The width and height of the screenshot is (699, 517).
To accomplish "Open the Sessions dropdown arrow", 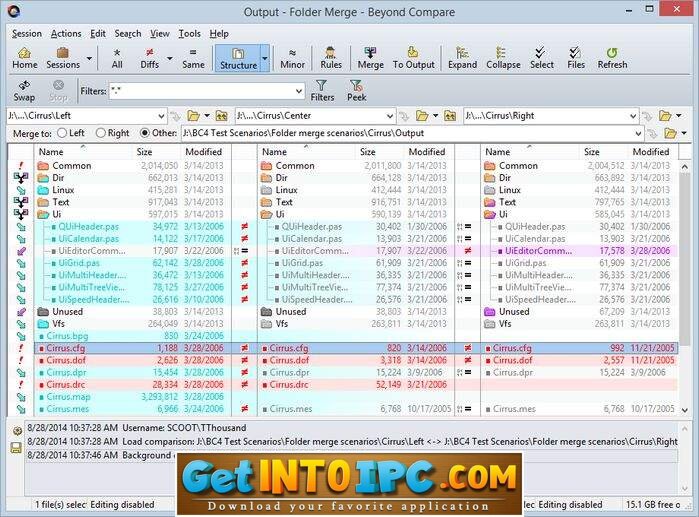I will 89,58.
